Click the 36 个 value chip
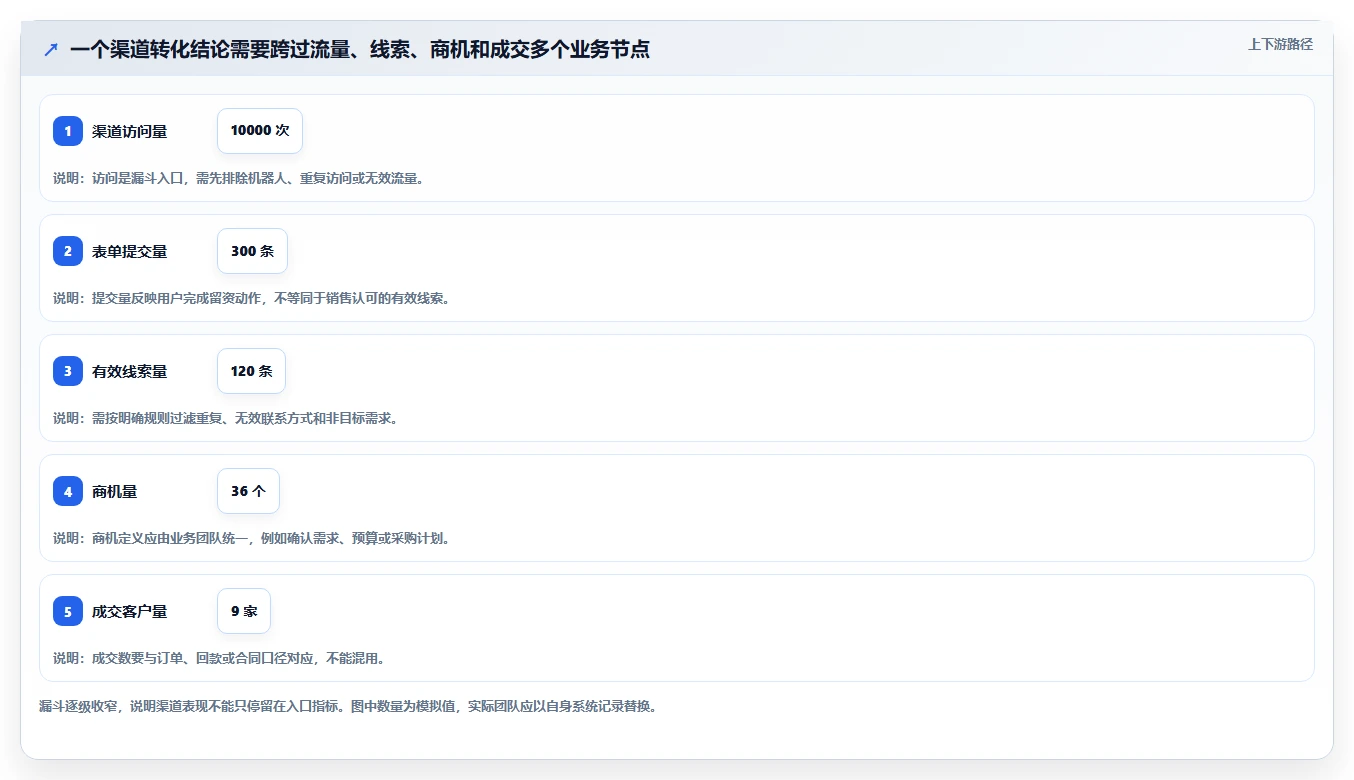The image size is (1354, 780). 248,491
